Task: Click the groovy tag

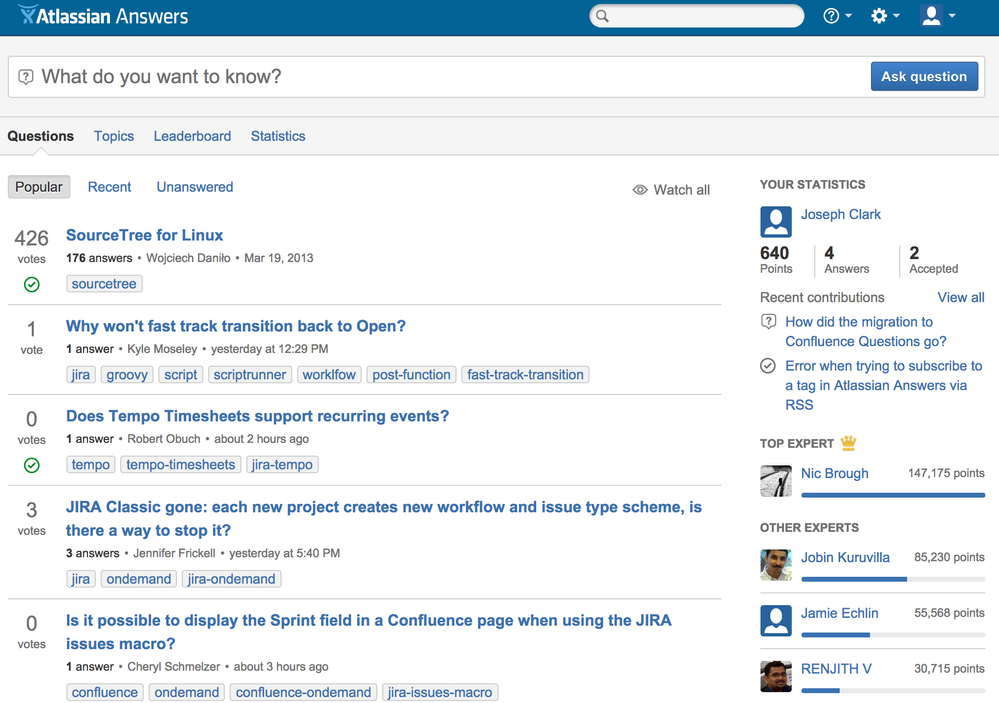Action: 127,375
